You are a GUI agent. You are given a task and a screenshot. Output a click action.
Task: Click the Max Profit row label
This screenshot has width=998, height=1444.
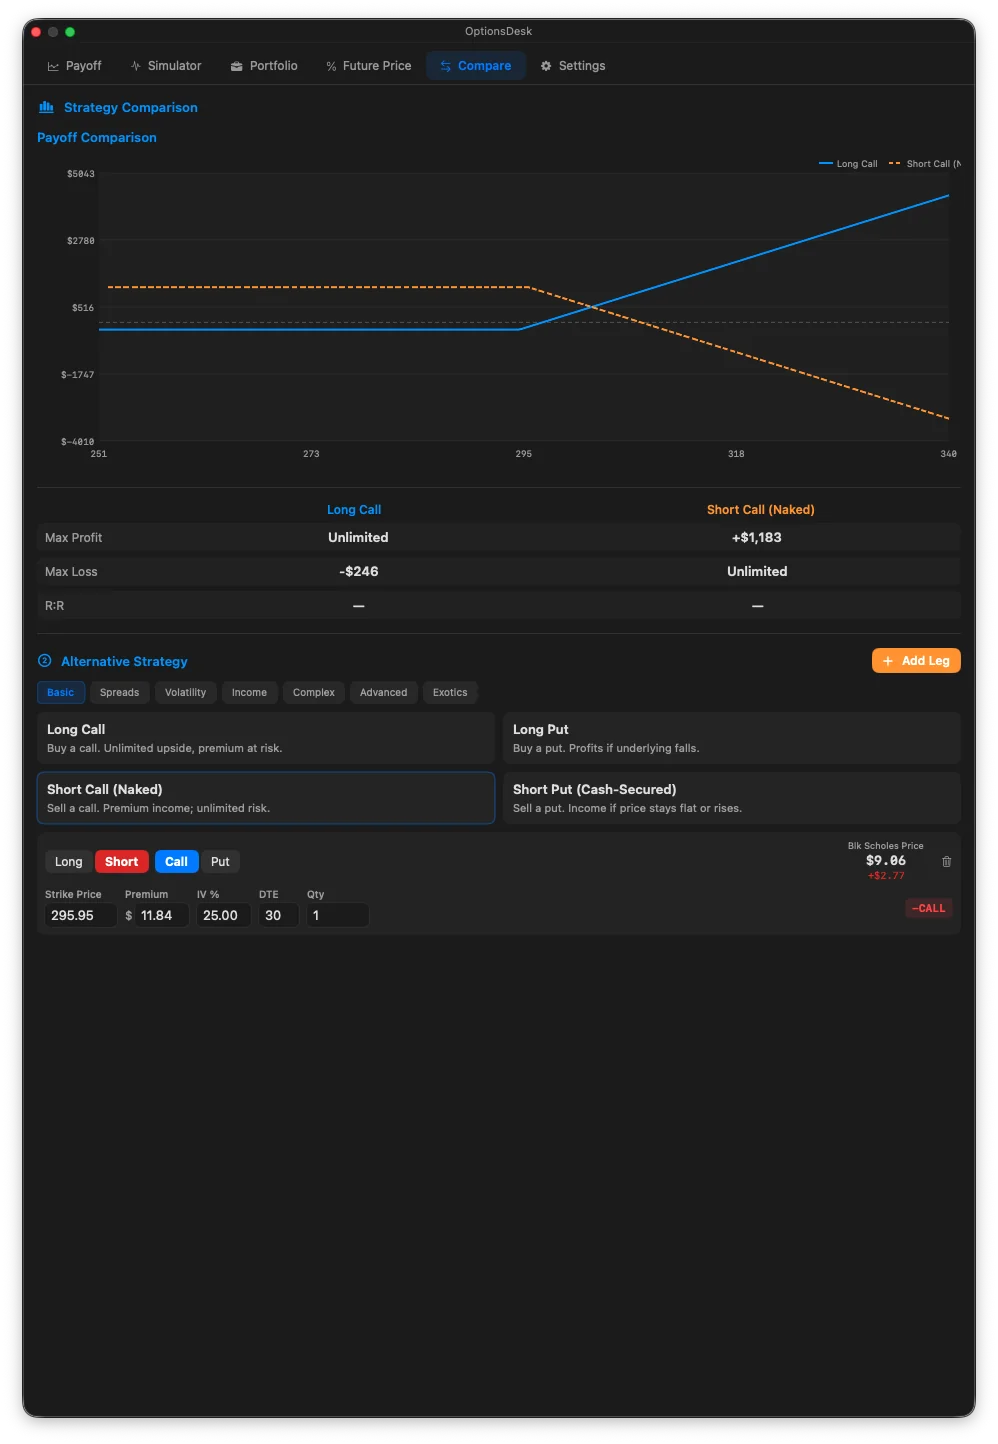pos(74,538)
